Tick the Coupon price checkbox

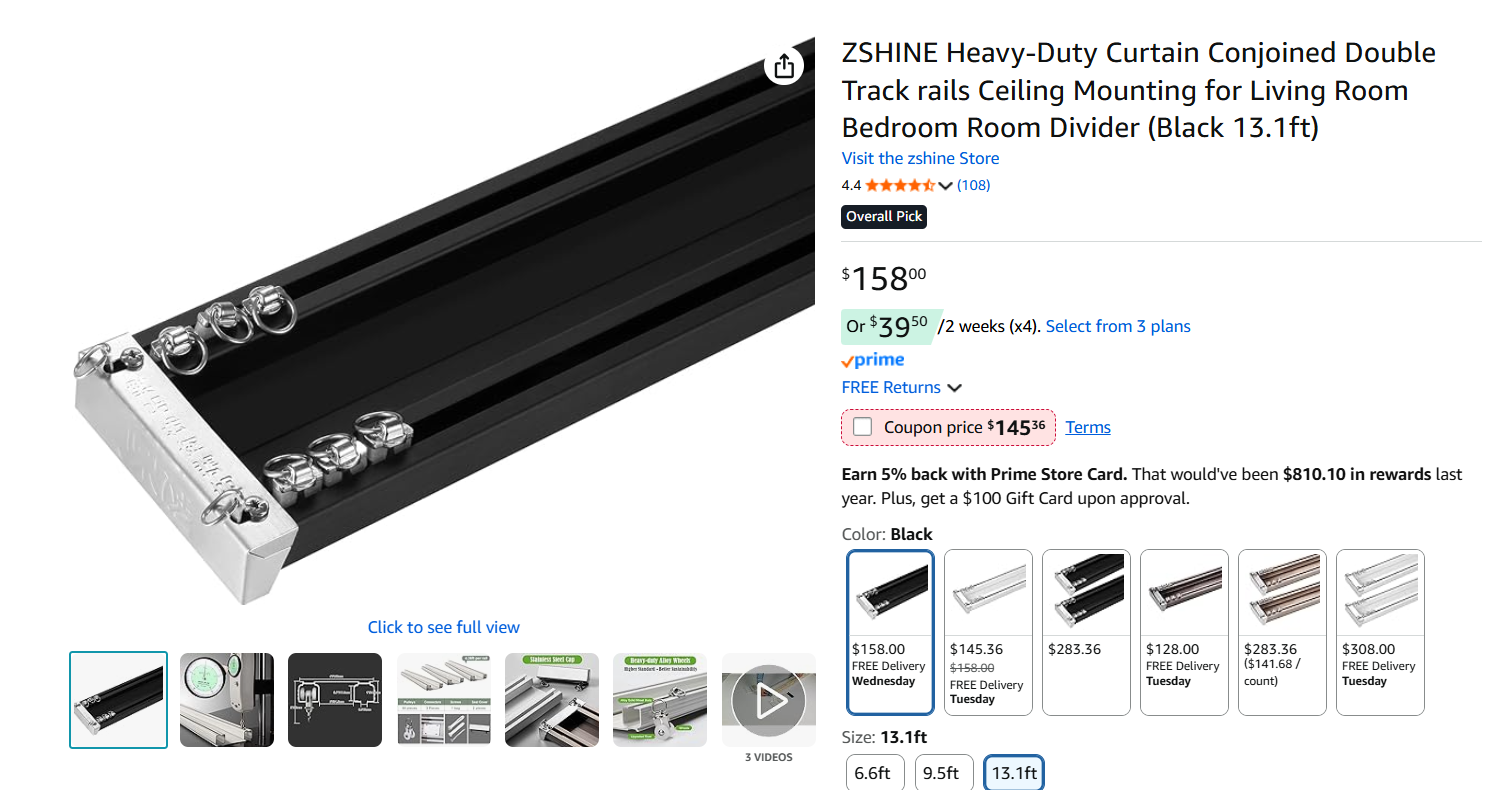pos(862,427)
